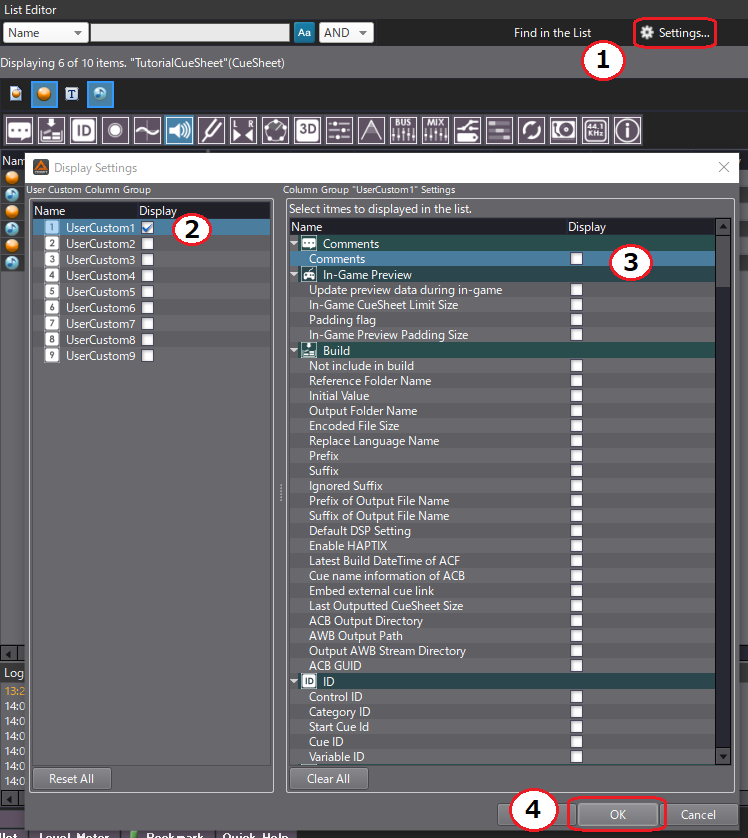Image resolution: width=748 pixels, height=838 pixels.
Task: Toggle the Aa case-sensitive search button
Action: point(304,33)
